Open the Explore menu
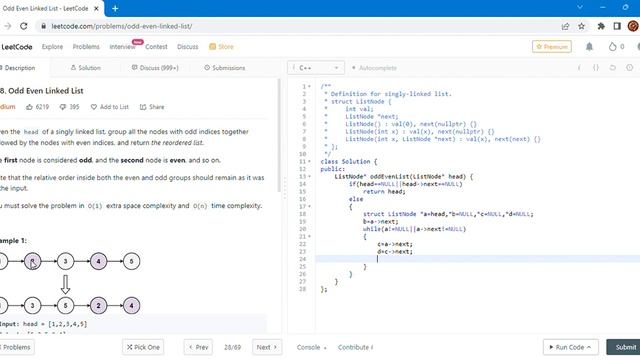The image size is (640, 360). tap(52, 47)
